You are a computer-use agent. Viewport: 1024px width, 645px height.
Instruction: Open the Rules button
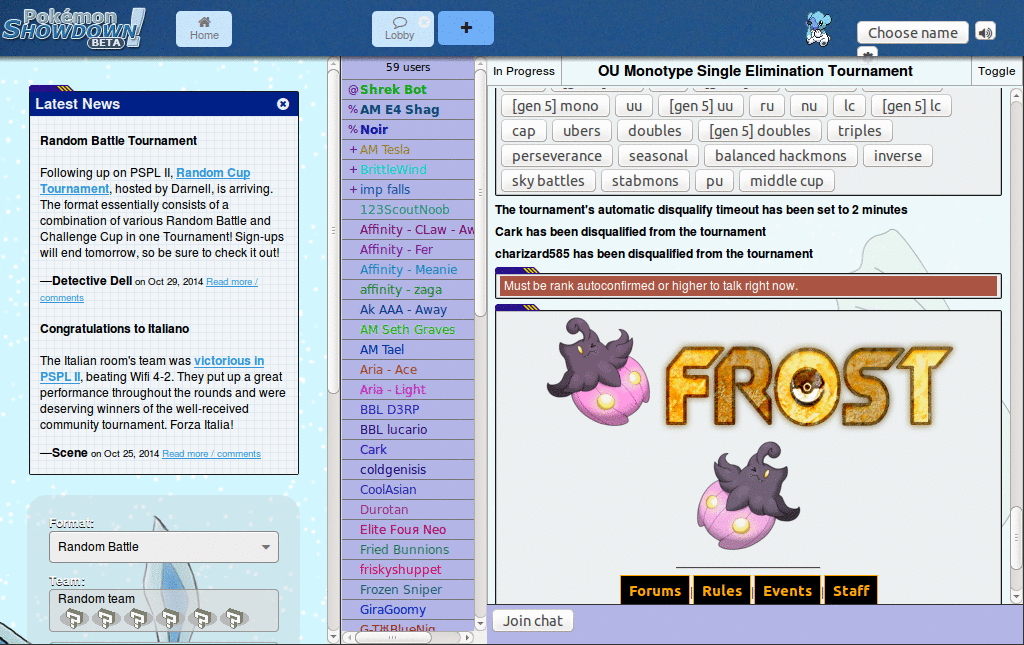click(x=722, y=590)
